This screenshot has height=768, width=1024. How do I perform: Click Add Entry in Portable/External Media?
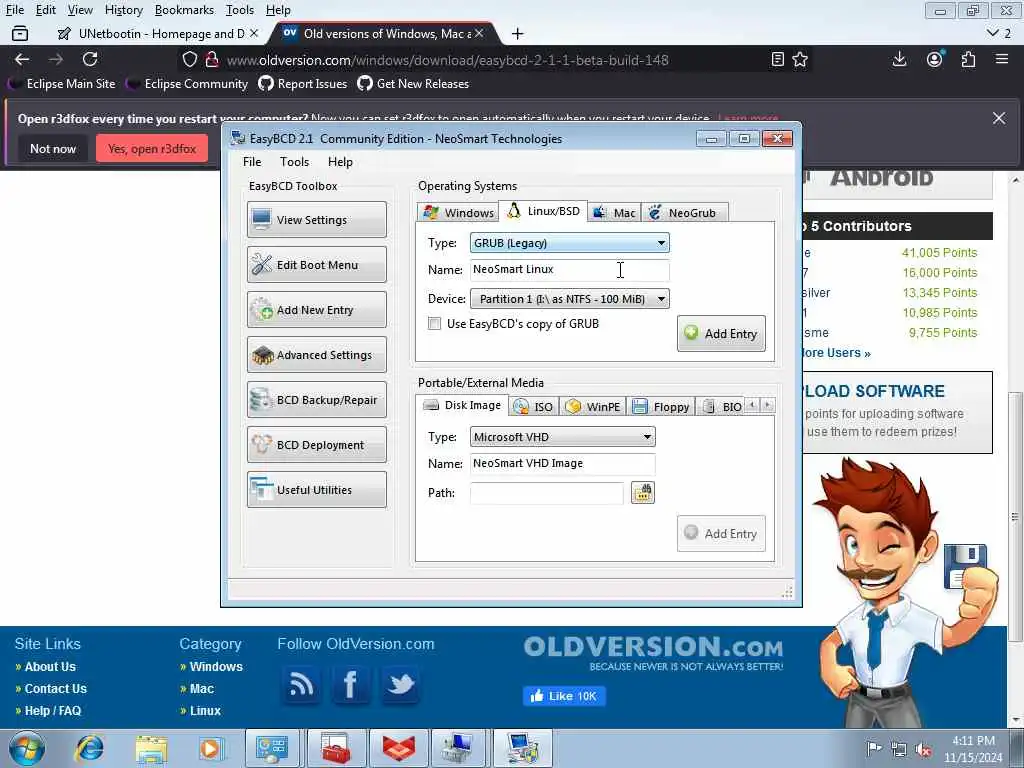coord(721,534)
